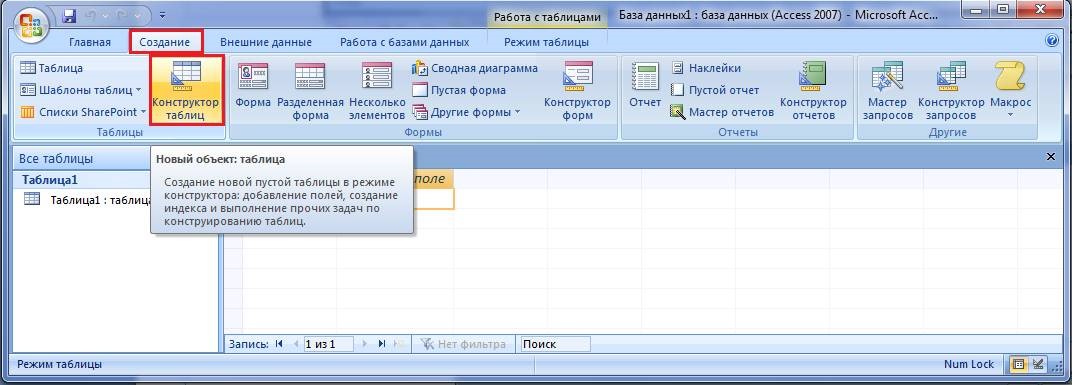Switch to the Режим таблицы tab
1072x385 pixels.
(546, 42)
